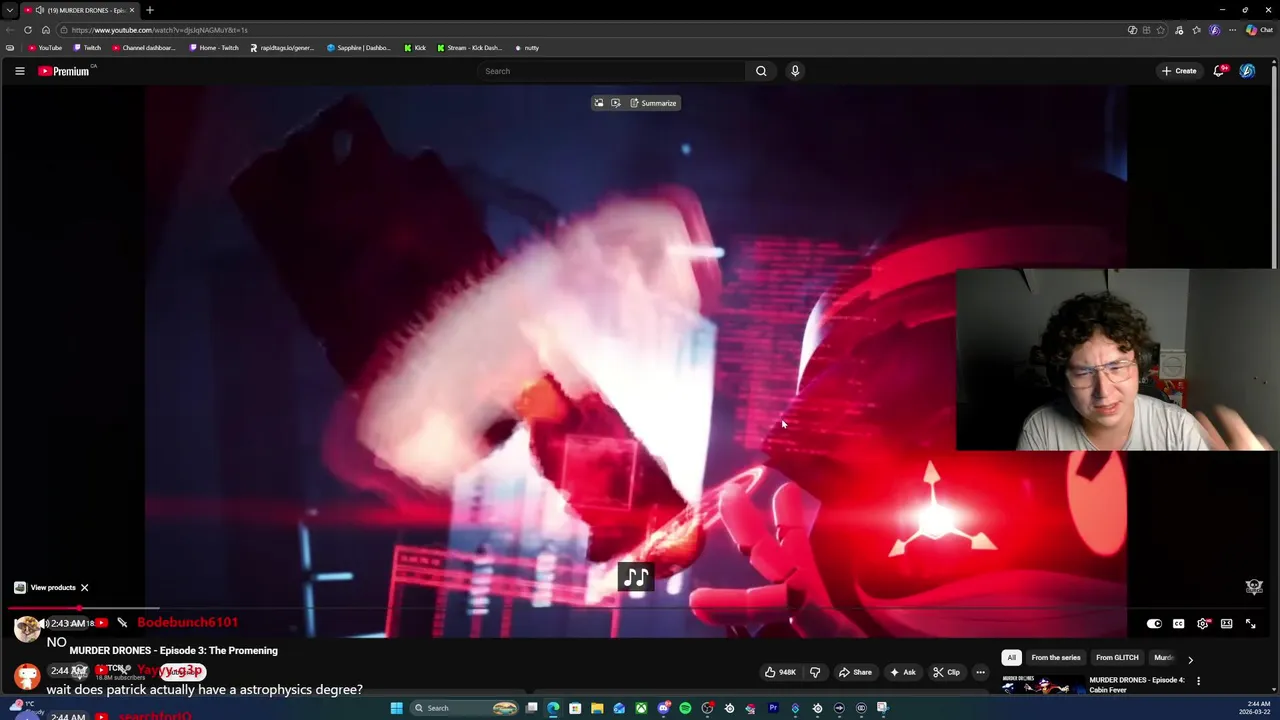Open the nutty bookmark
This screenshot has width=1280, height=720.
527,48
